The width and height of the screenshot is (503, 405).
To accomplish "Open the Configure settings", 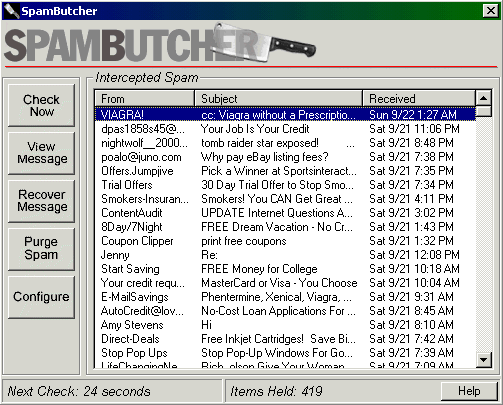I will coord(41,297).
